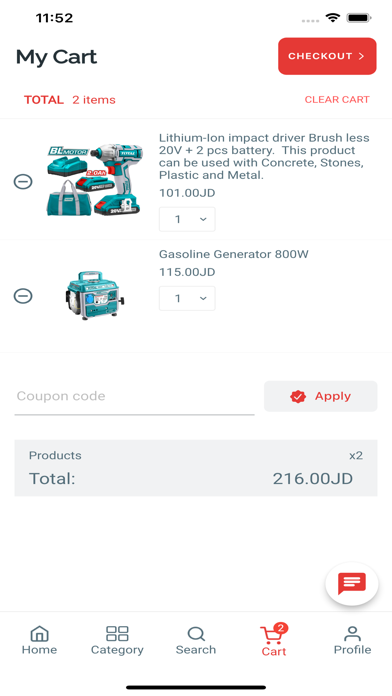Tap the red CHECKOUT button

(327, 56)
